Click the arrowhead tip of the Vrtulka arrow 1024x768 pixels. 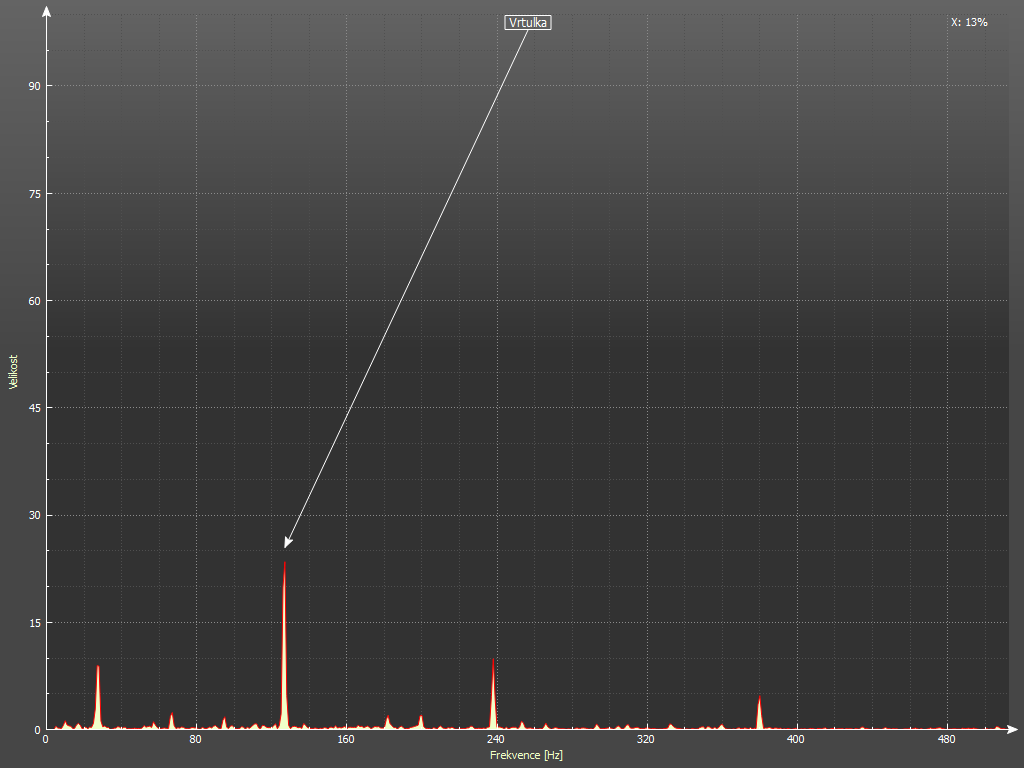coord(286,546)
